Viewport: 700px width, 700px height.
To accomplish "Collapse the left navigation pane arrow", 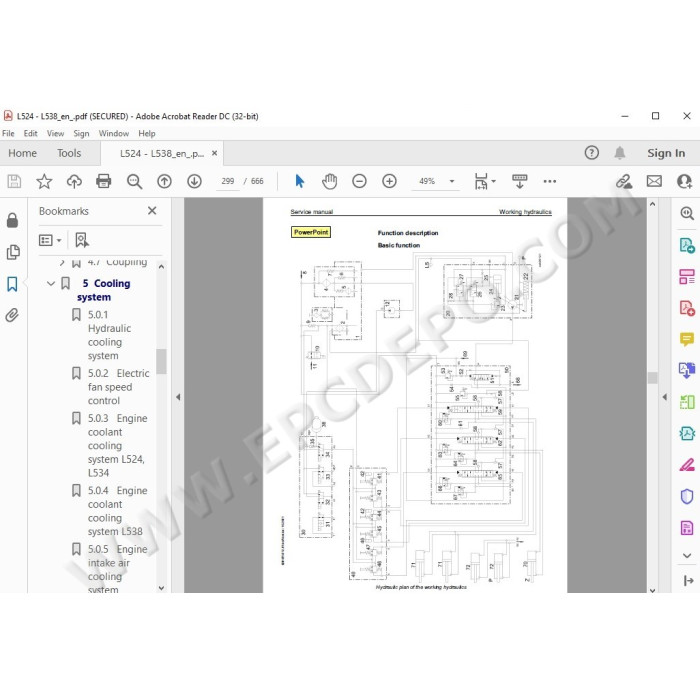I will pos(178,397).
